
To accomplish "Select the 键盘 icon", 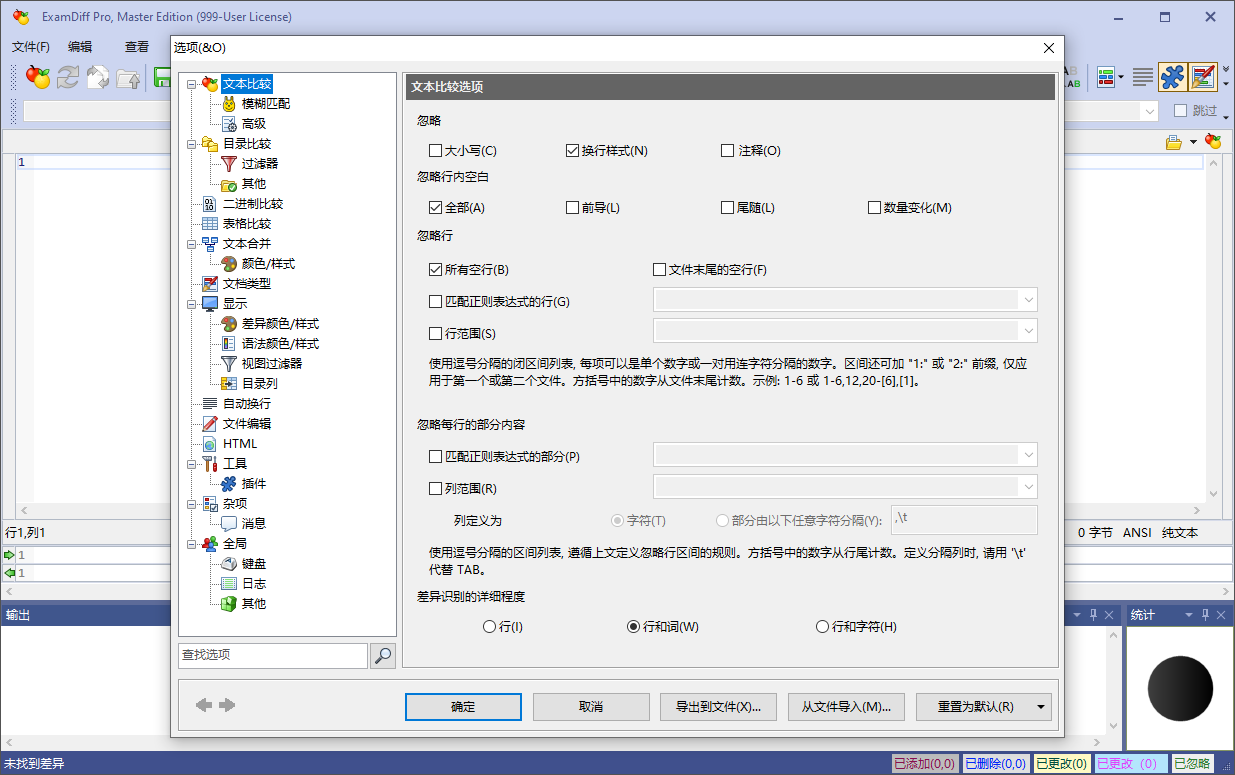I will click(229, 564).
